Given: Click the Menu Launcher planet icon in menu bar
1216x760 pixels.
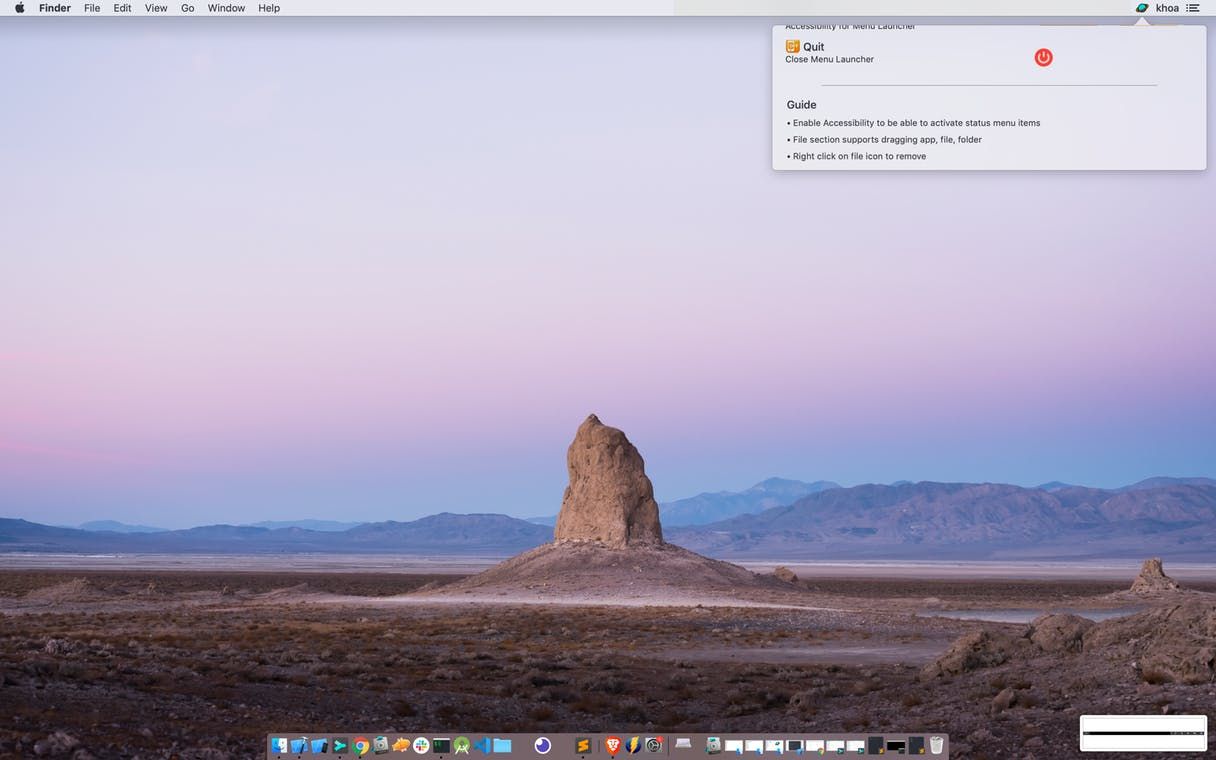Looking at the screenshot, I should [x=1141, y=8].
